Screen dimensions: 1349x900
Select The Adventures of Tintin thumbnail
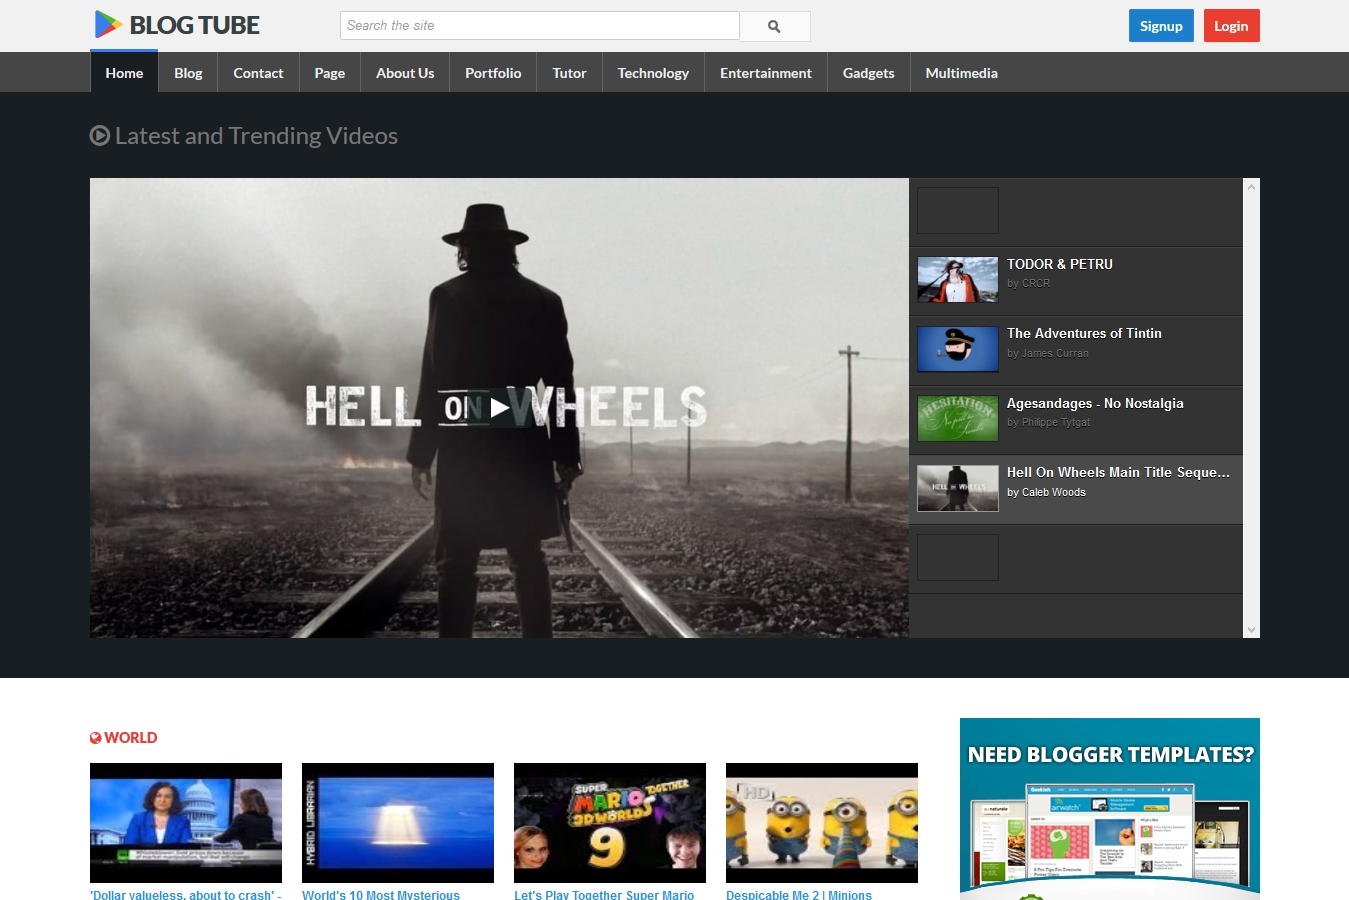pos(958,349)
